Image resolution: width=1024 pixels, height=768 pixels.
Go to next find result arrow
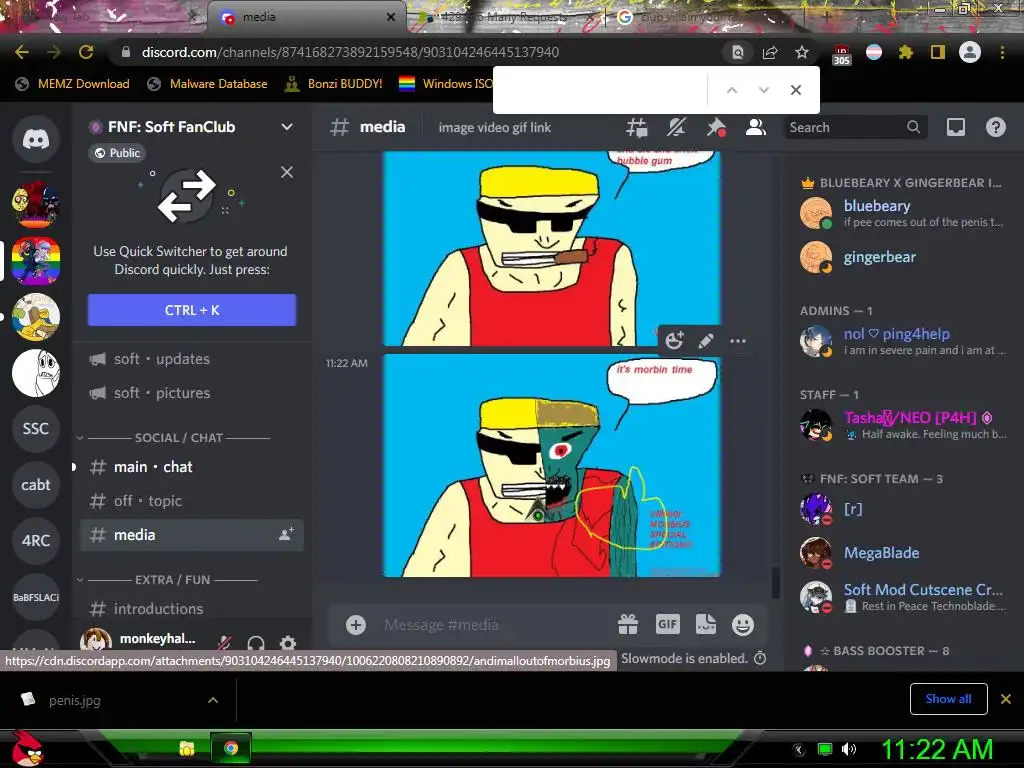pyautogui.click(x=763, y=90)
